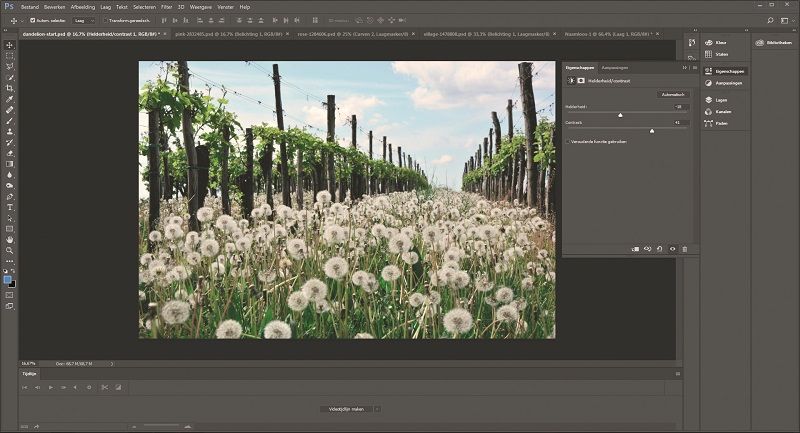Select the Zoom magnifier tool
Viewport: 800px width, 433px height.
10,250
